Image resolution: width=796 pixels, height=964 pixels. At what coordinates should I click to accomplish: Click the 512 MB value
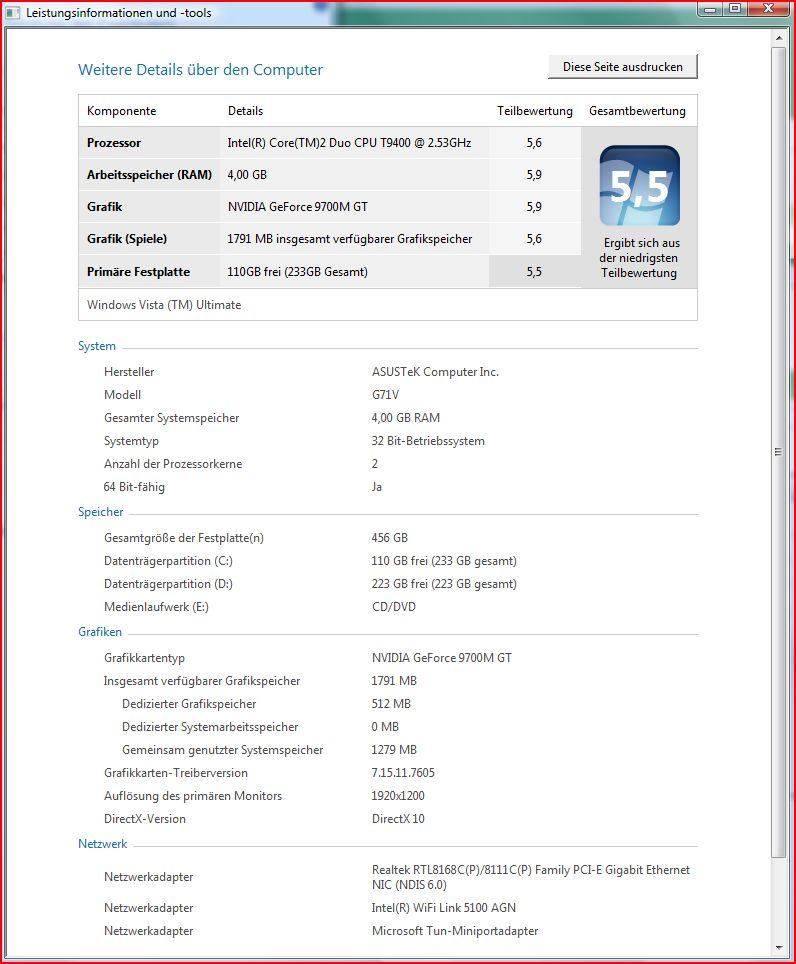[391, 704]
